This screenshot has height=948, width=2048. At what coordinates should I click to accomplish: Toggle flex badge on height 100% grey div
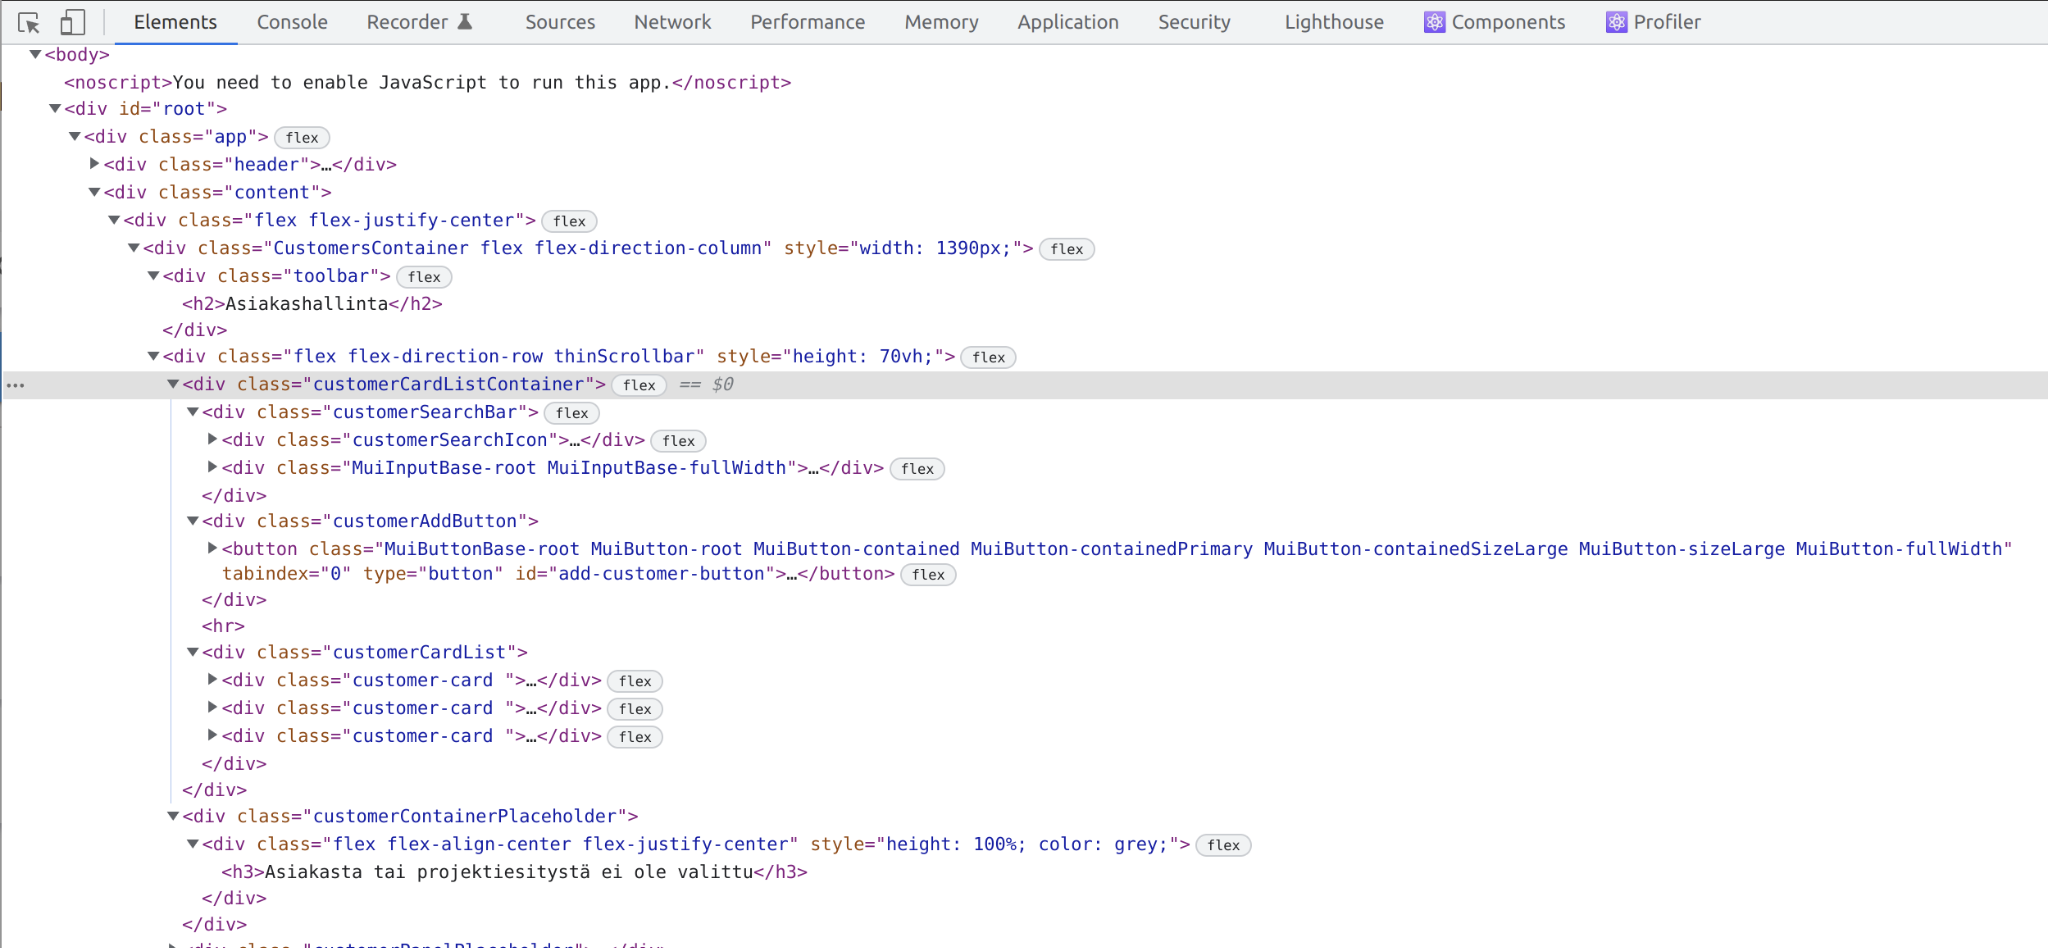1223,845
